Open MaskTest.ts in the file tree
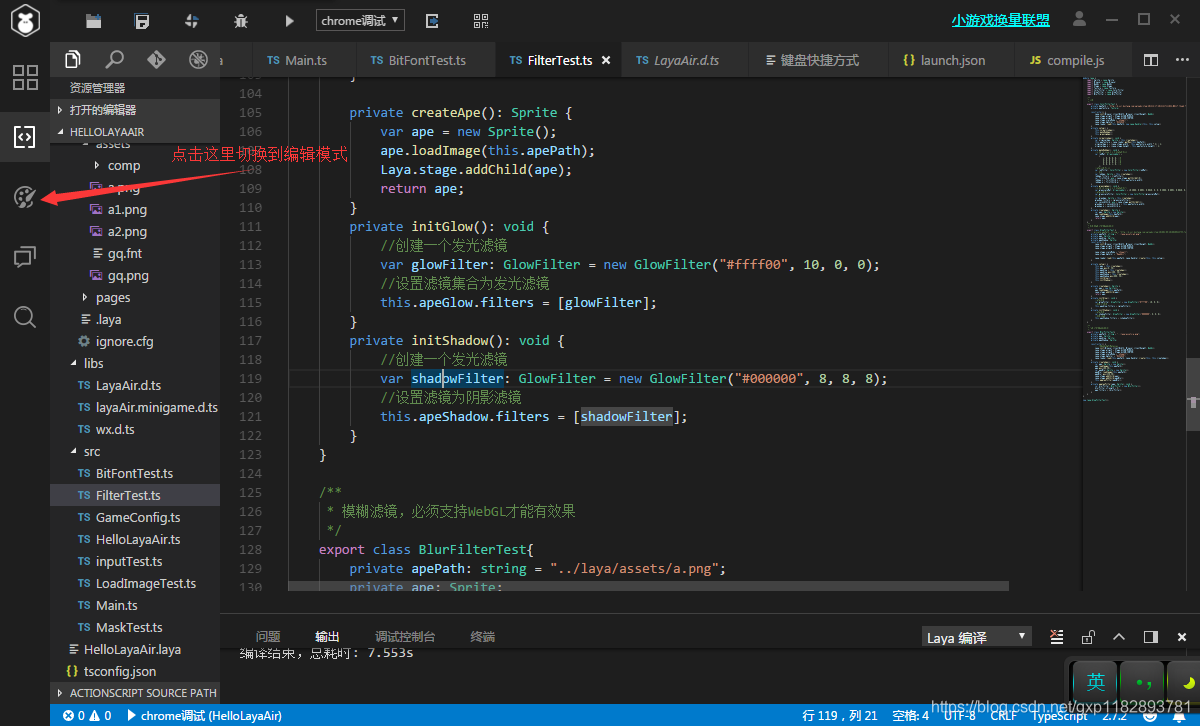 click(129, 627)
